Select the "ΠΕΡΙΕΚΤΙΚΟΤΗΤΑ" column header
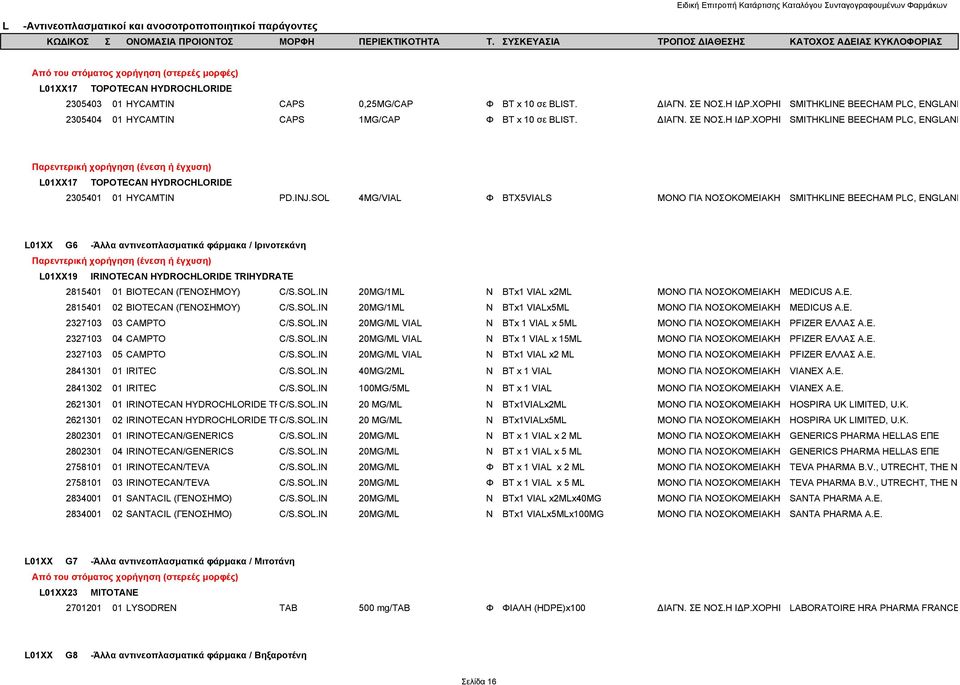960x685 pixels. click(x=399, y=42)
